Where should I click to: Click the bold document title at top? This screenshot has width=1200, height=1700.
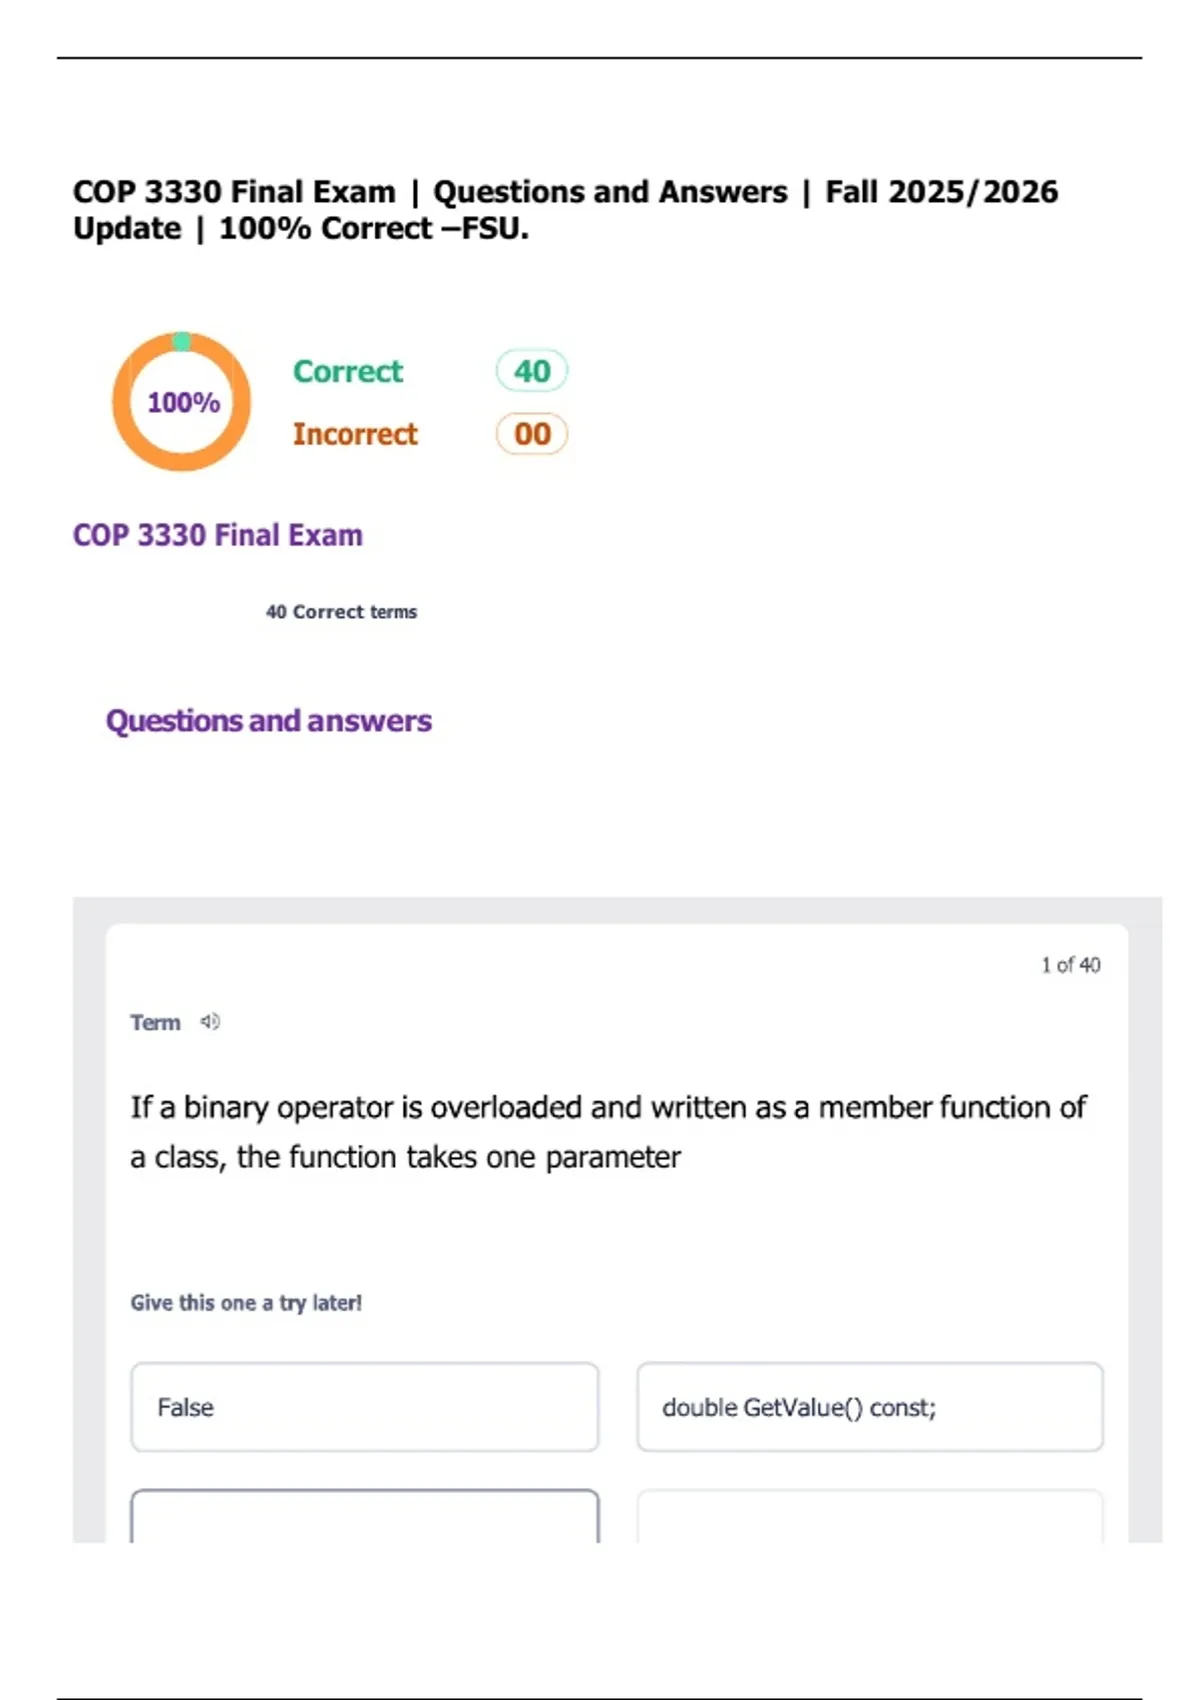565,191
